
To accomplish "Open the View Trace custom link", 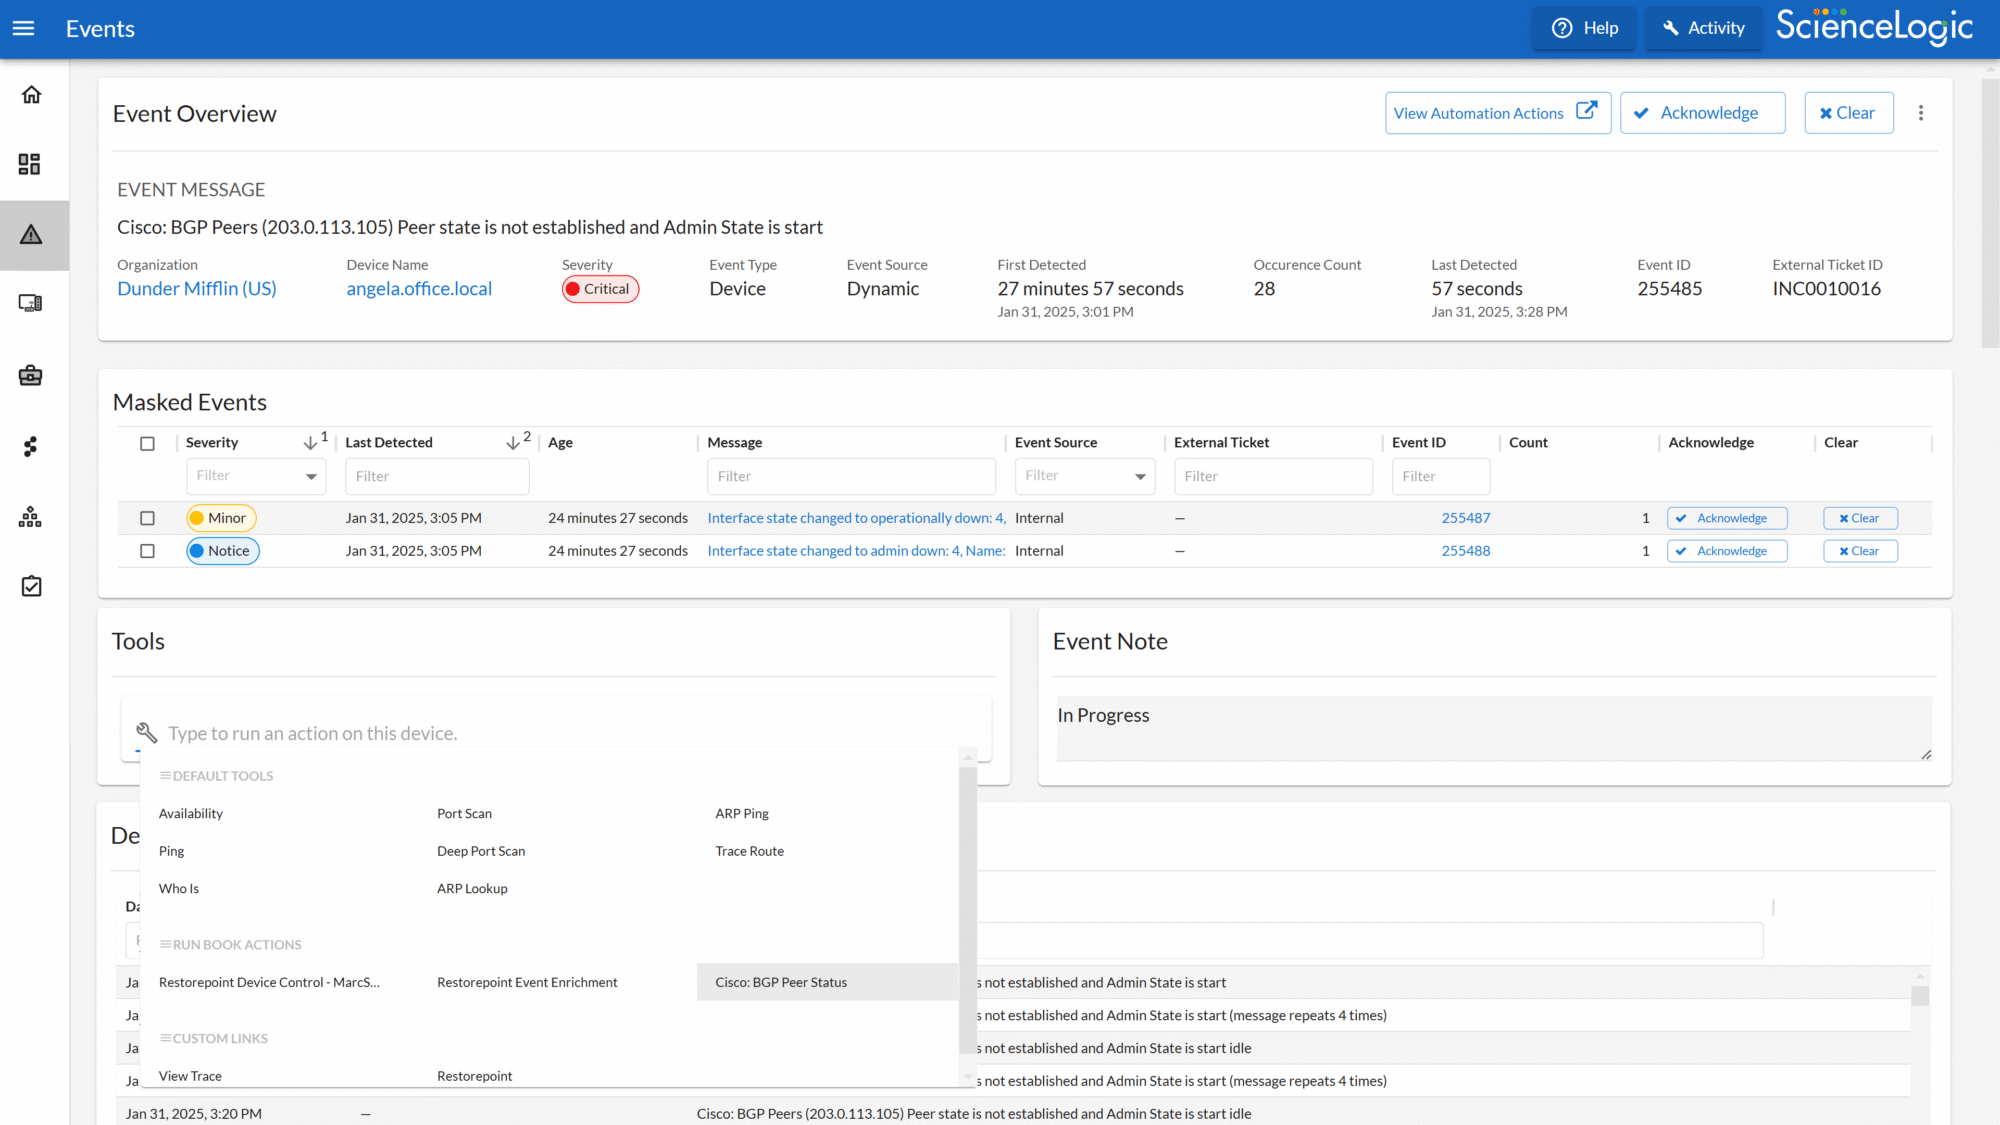I will [190, 1076].
